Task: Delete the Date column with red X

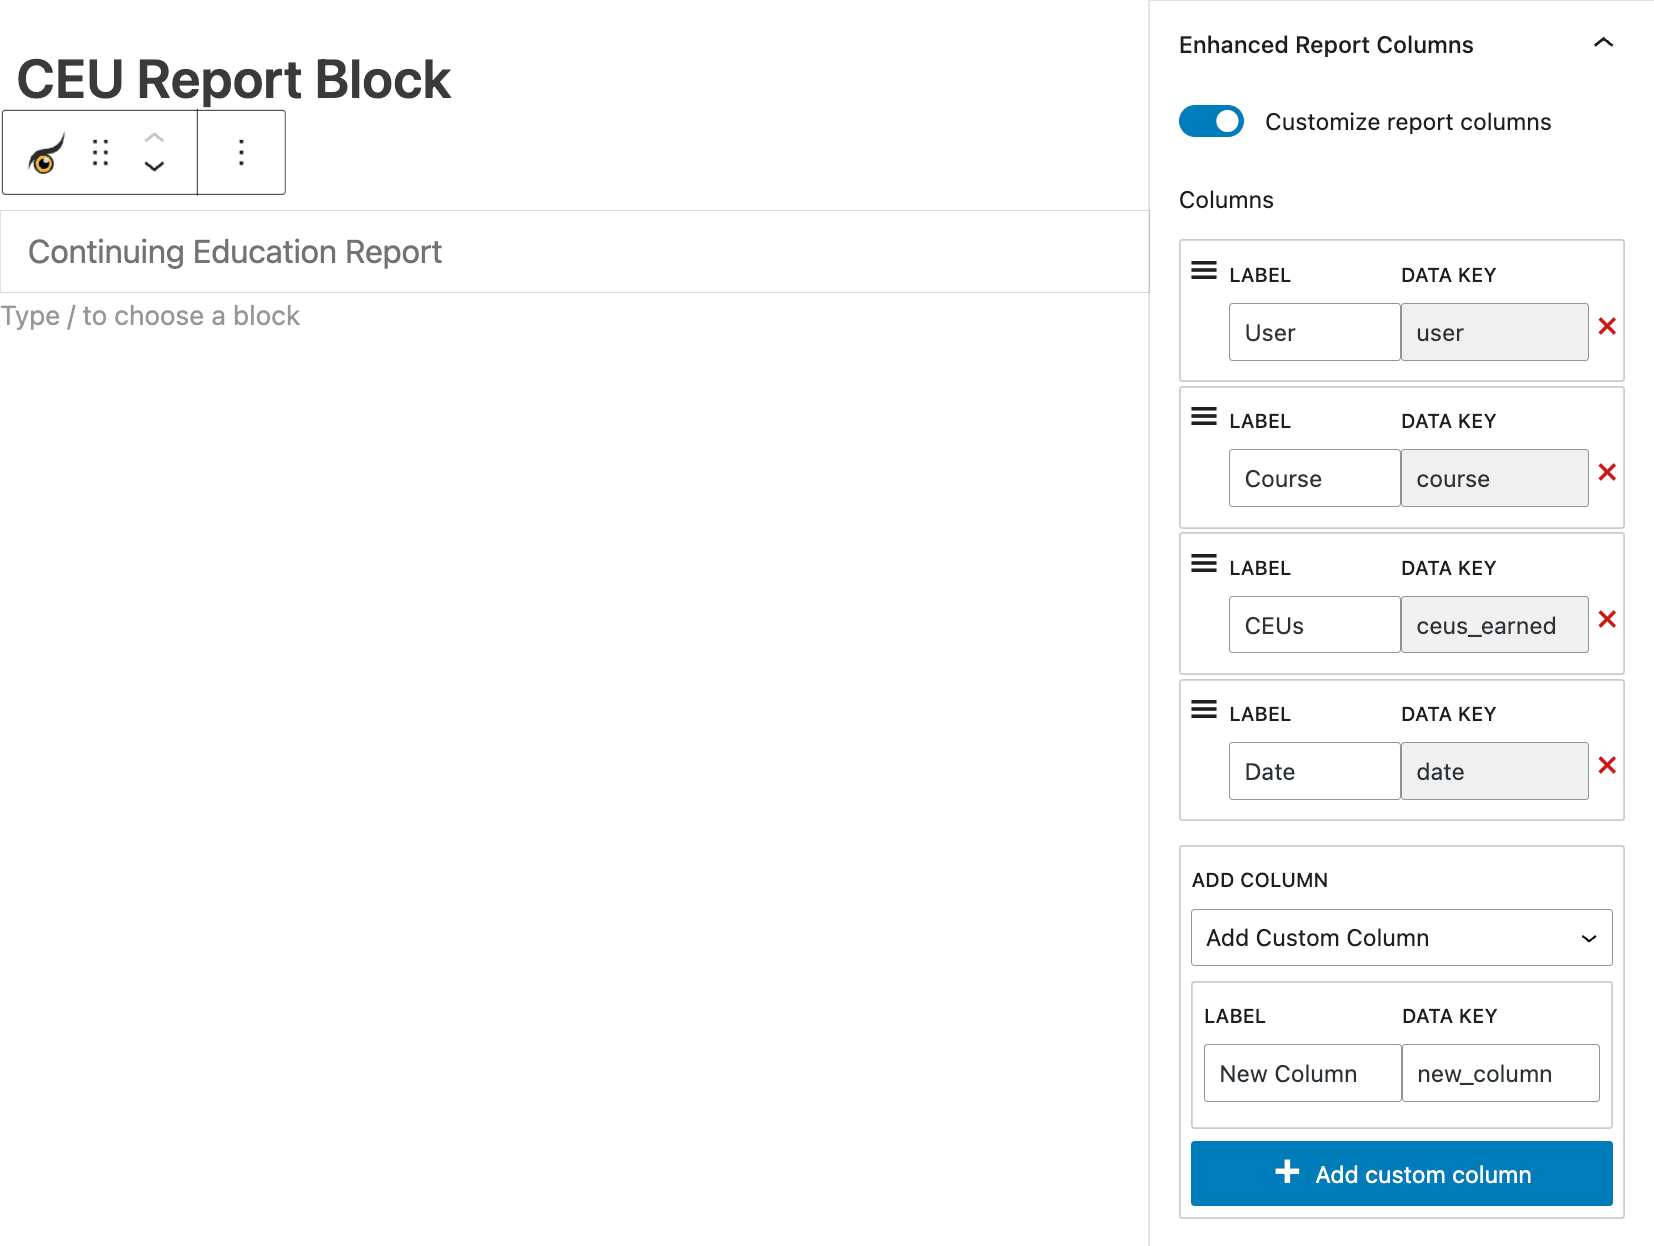Action: 1608,765
